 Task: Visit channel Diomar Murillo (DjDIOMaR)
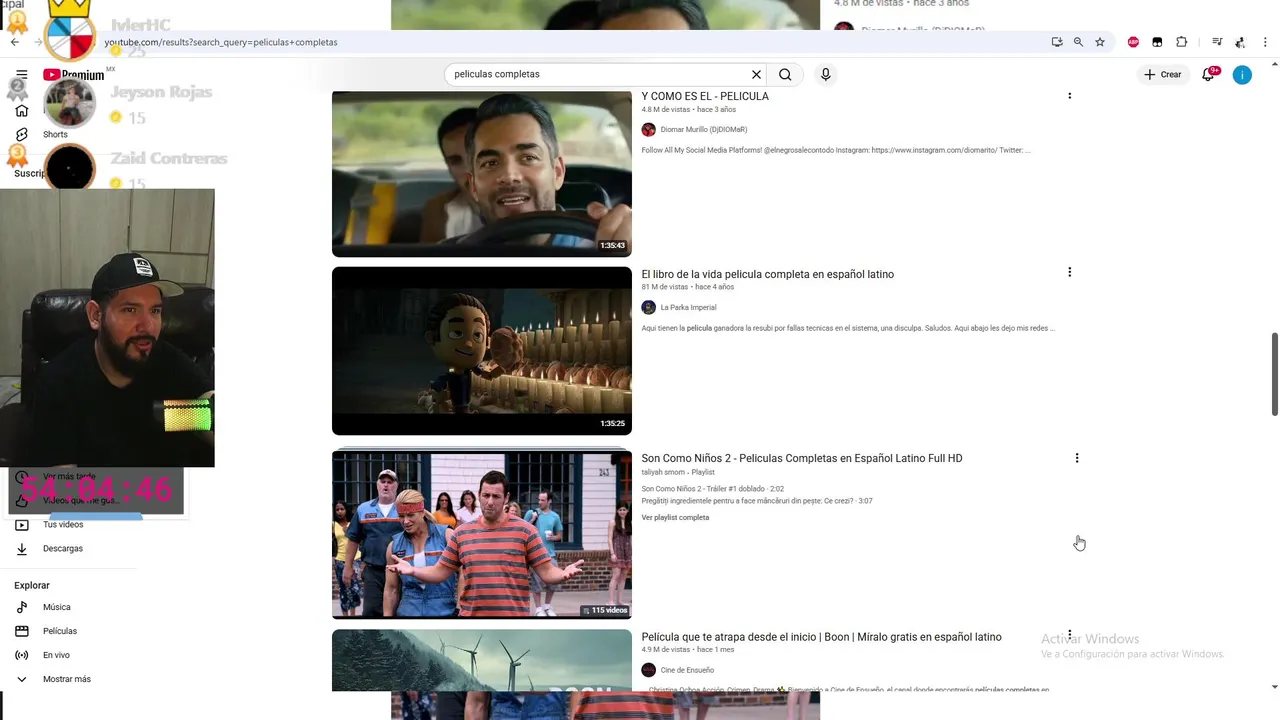(704, 130)
